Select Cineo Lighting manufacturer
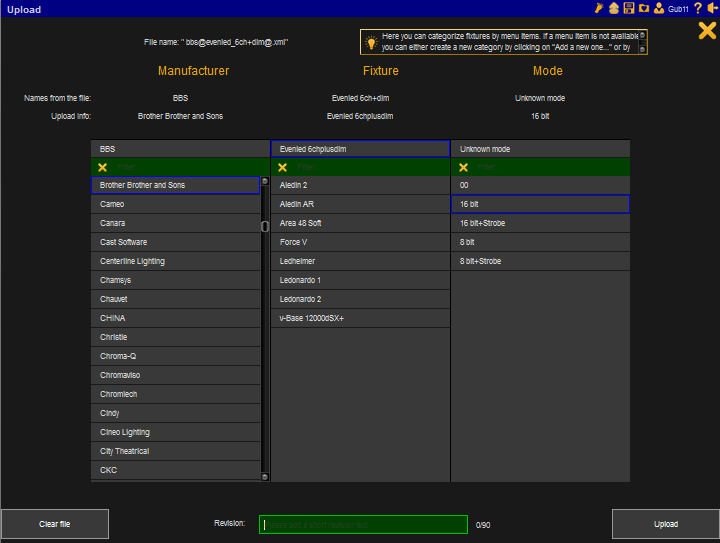Viewport: 720px width, 543px height. [x=175, y=432]
